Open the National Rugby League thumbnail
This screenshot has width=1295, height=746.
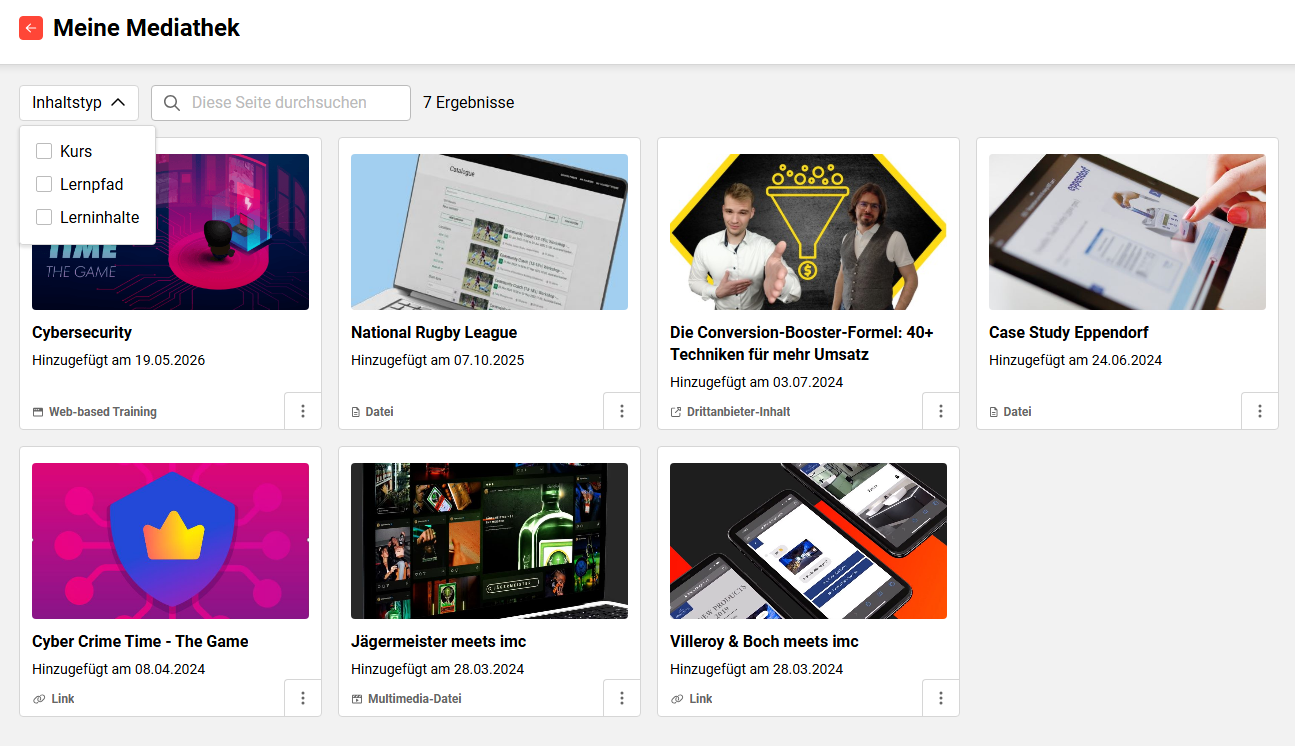click(489, 232)
